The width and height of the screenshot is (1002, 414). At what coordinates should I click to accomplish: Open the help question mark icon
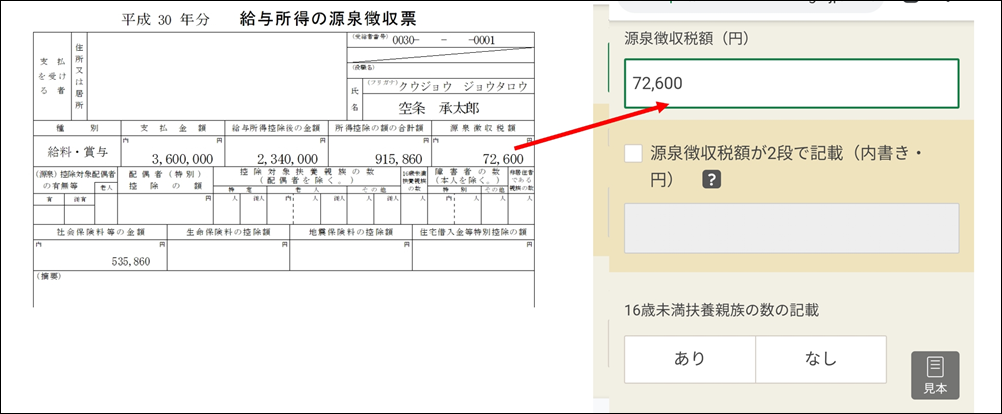click(711, 180)
